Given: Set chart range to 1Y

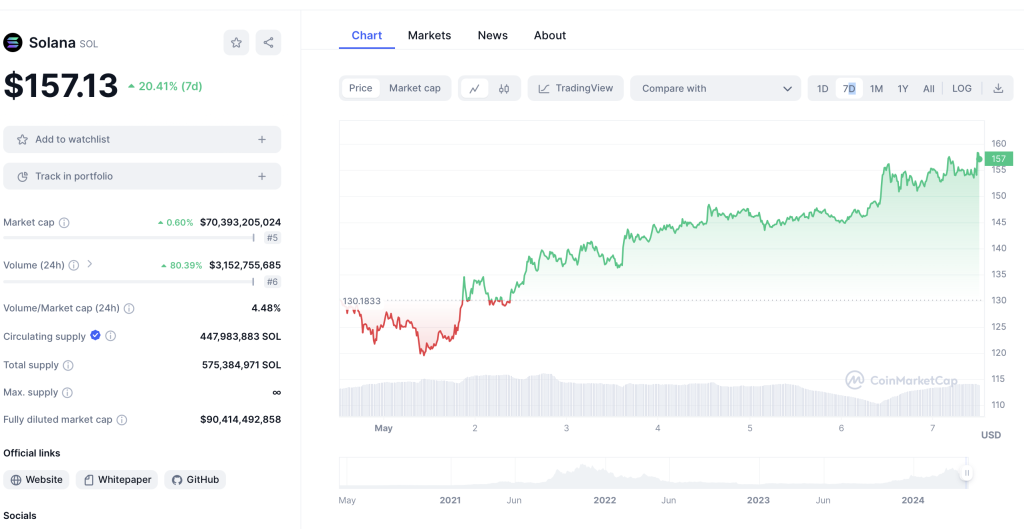Looking at the screenshot, I should 903,89.
